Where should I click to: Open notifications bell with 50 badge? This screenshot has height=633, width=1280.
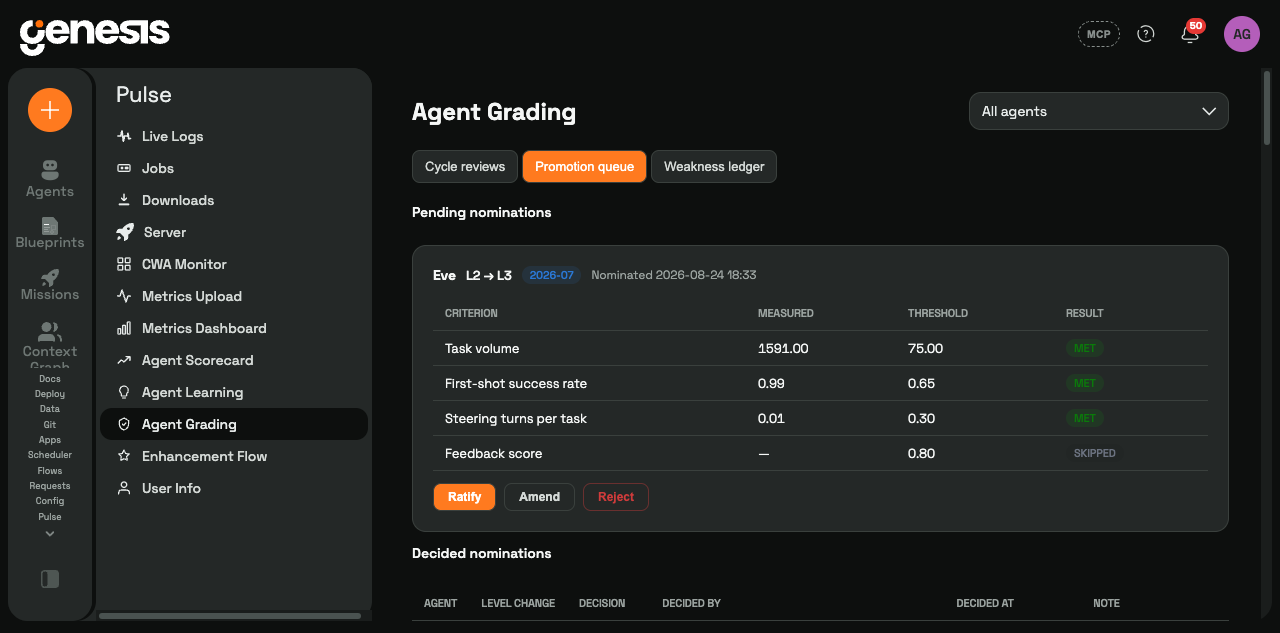[x=1189, y=34]
